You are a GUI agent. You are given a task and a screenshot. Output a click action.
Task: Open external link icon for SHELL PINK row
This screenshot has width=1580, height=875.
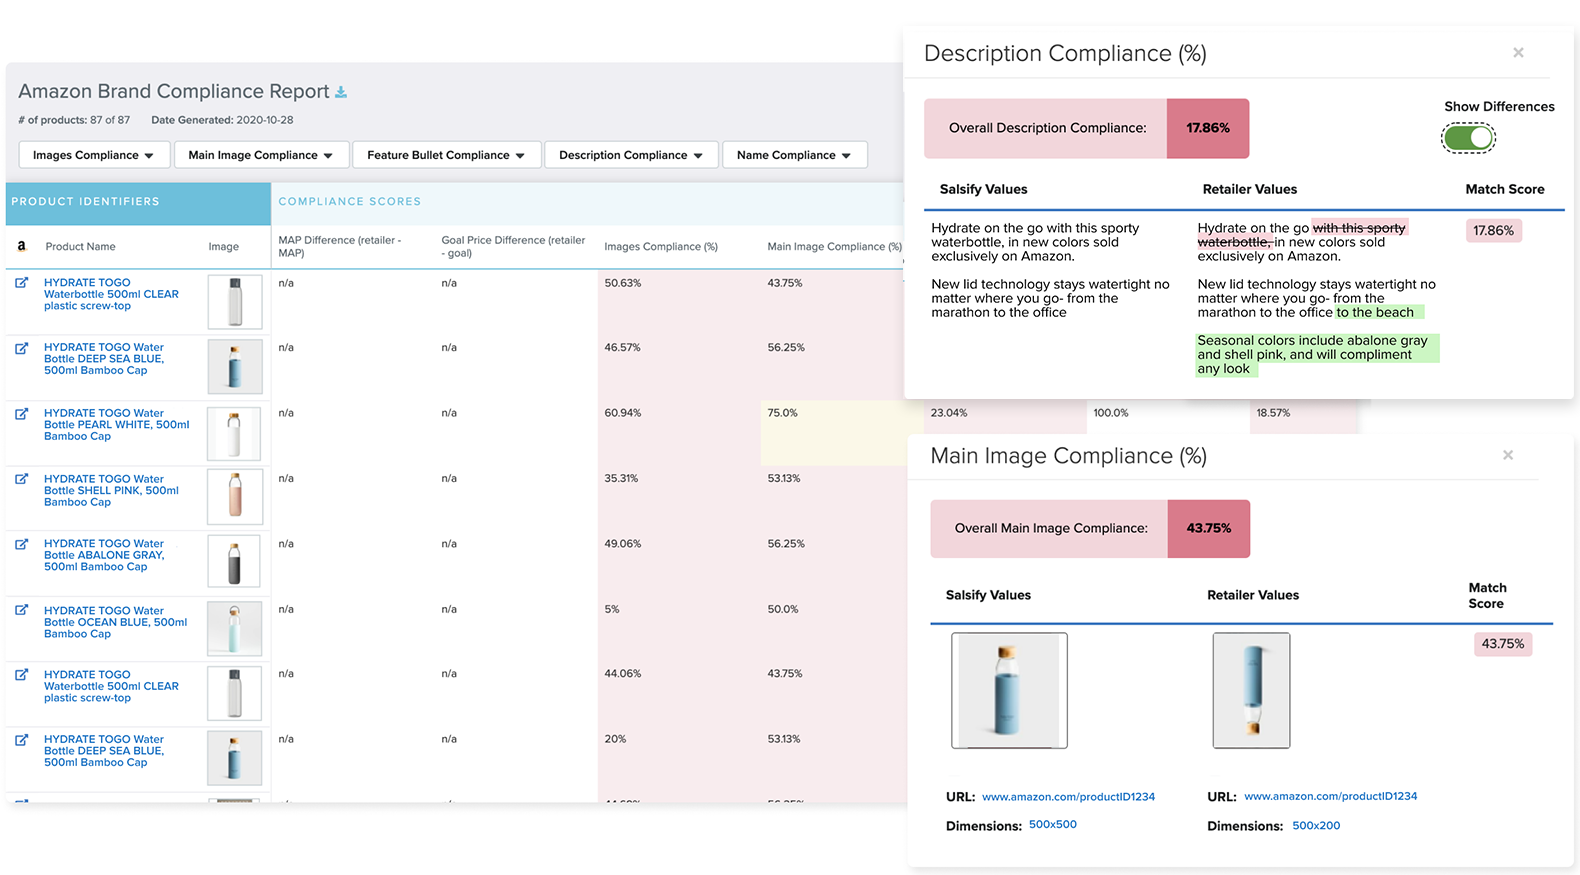point(21,479)
